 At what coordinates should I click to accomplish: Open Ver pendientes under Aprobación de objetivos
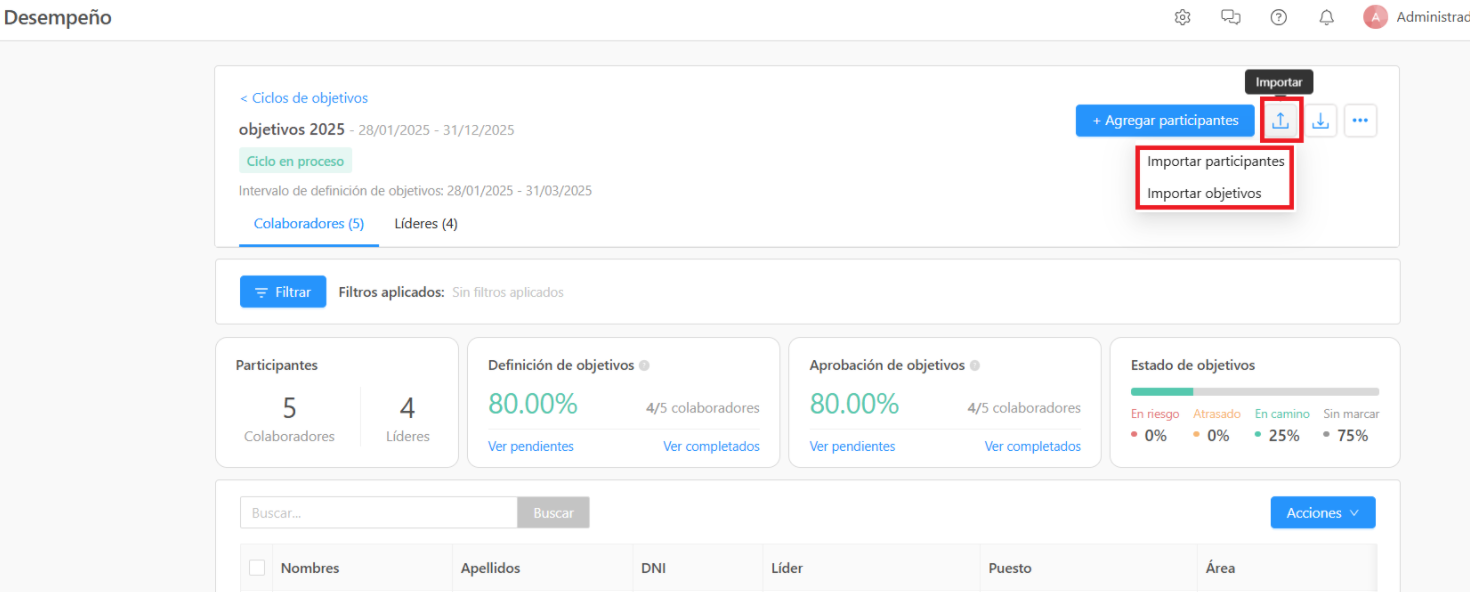click(x=852, y=447)
